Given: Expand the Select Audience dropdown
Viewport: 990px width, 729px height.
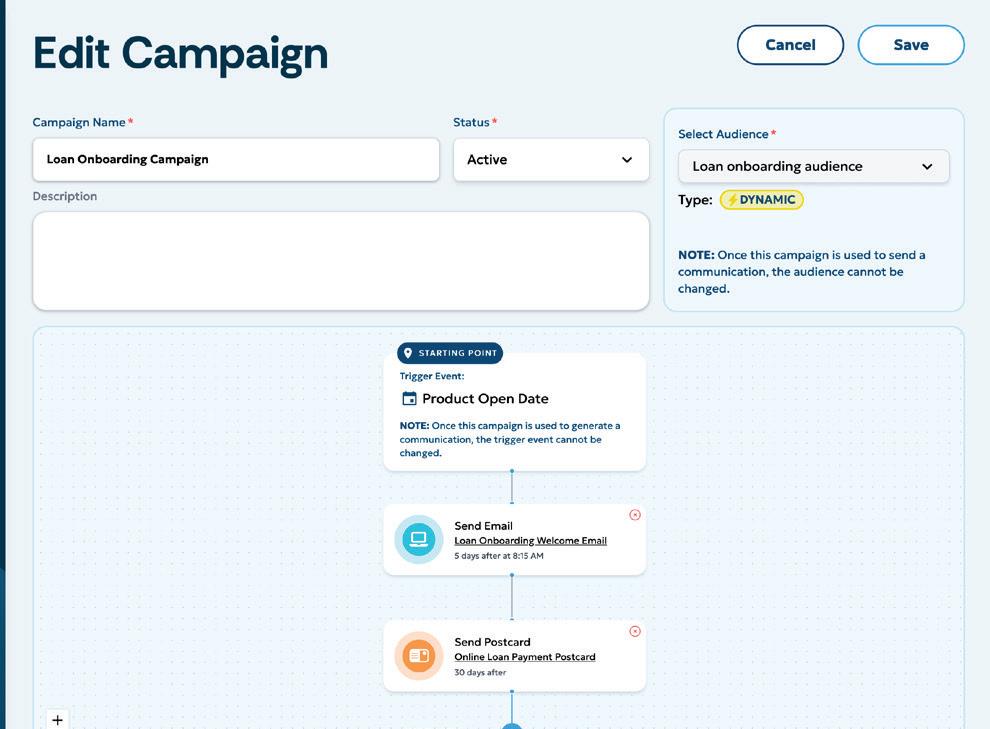Looking at the screenshot, I should click(x=813, y=166).
